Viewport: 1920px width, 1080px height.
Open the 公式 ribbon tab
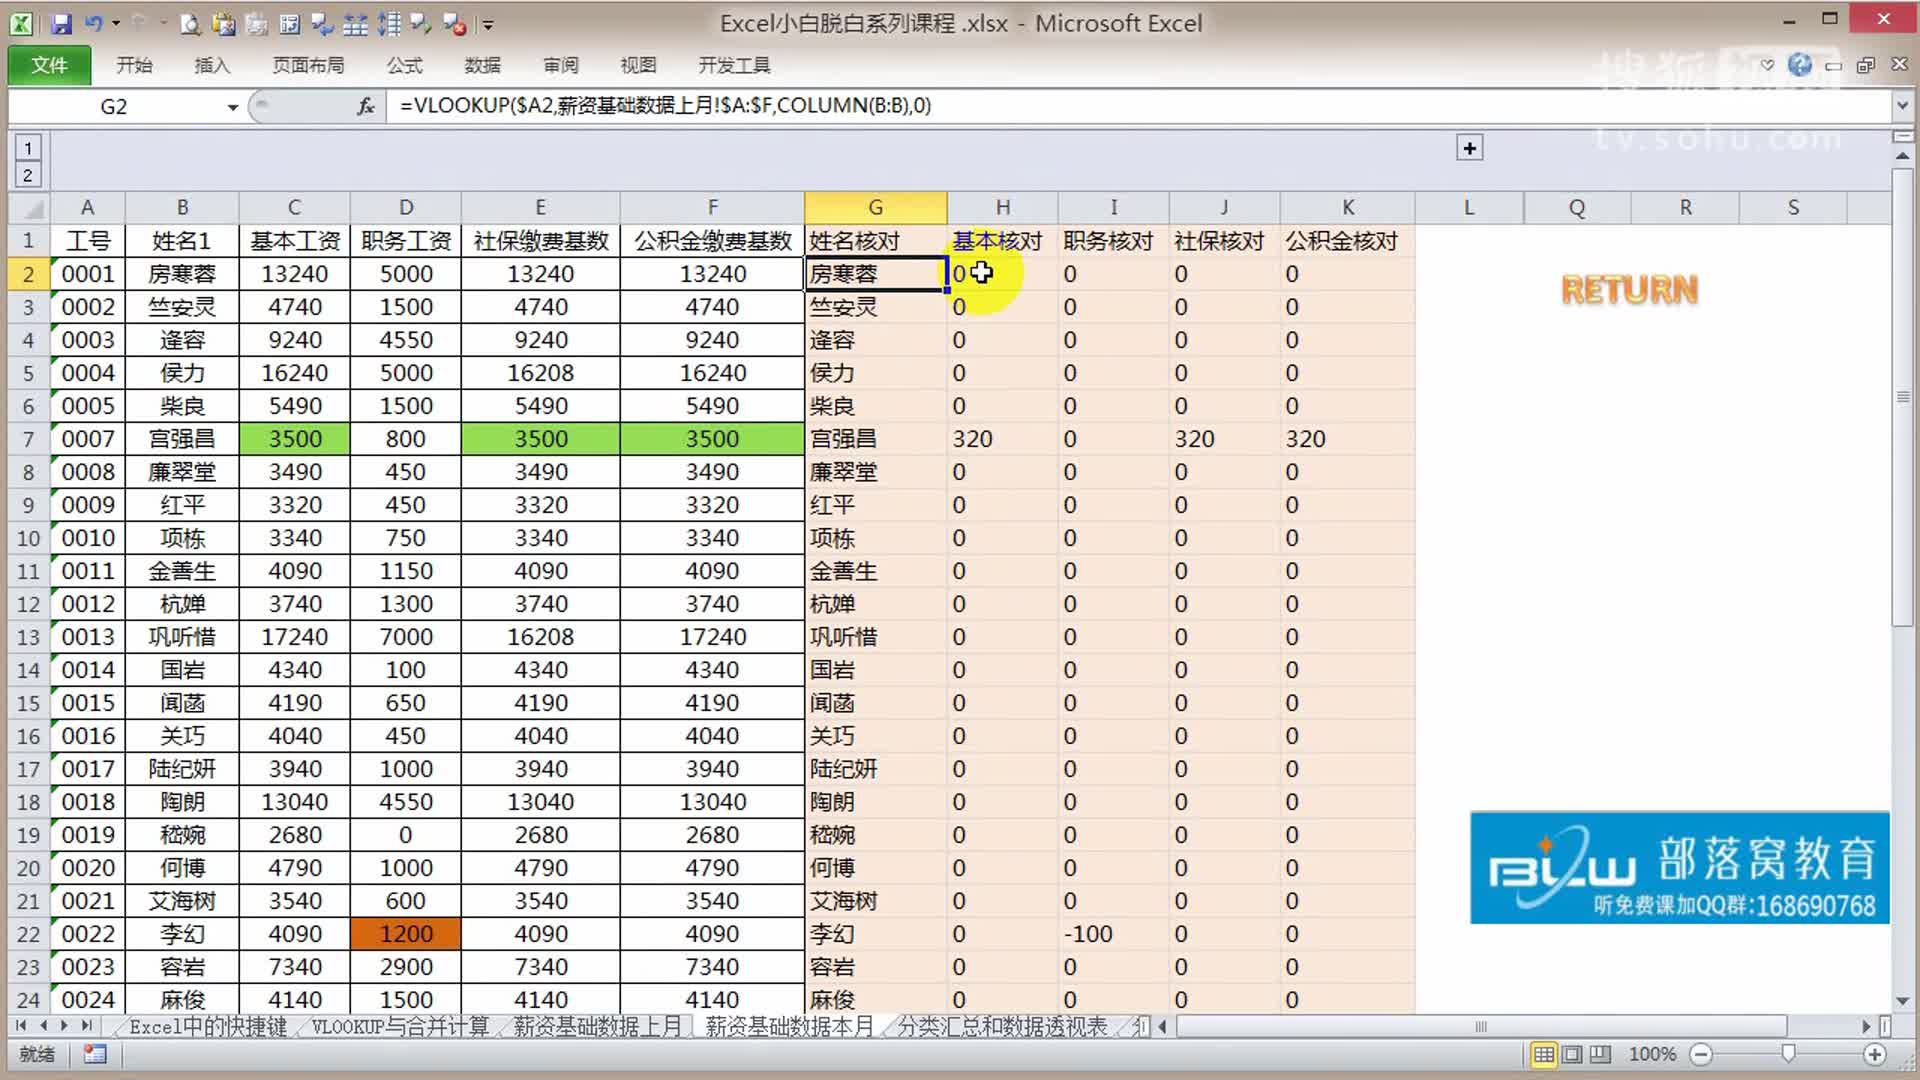click(404, 65)
